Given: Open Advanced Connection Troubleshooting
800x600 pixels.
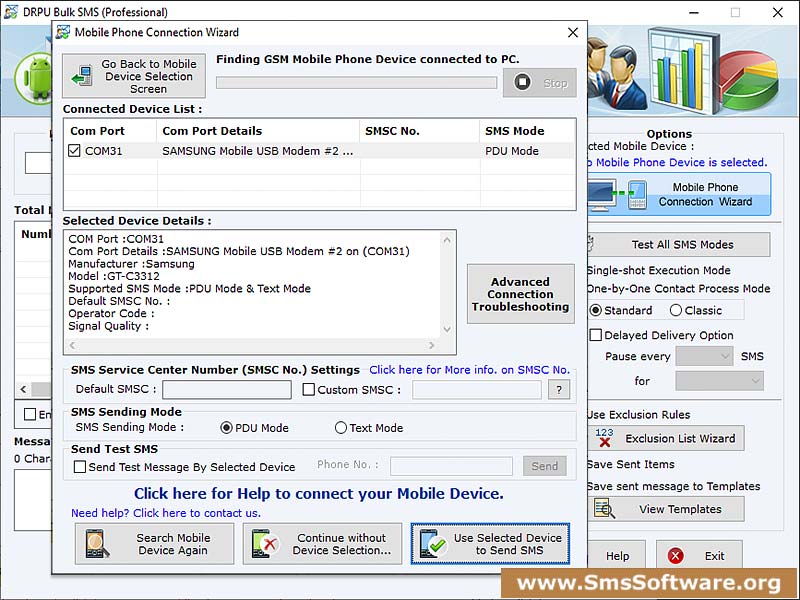Looking at the screenshot, I should [x=520, y=293].
